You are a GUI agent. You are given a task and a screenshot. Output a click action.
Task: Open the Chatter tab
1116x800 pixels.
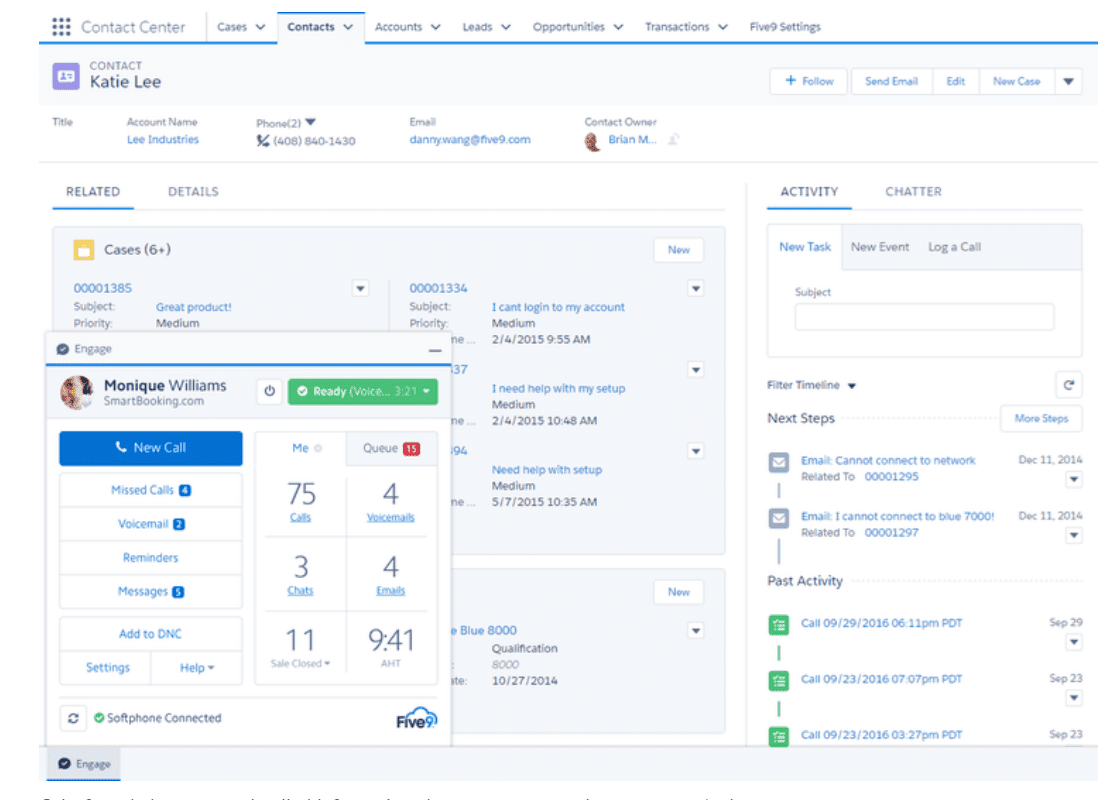click(912, 191)
